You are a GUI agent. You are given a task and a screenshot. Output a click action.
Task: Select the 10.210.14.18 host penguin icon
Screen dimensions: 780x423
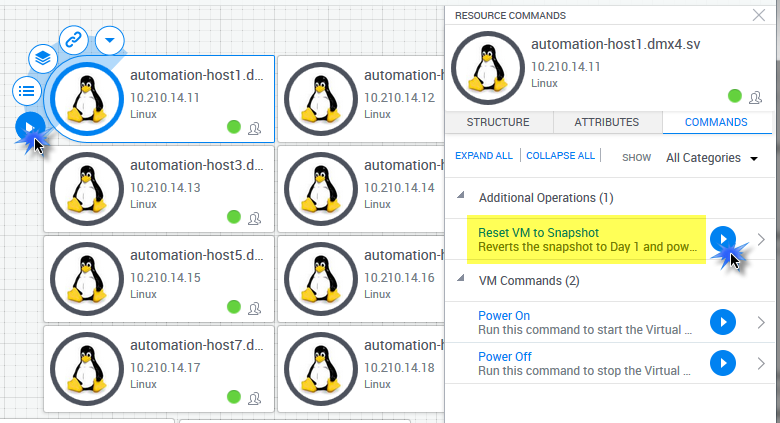tap(321, 369)
